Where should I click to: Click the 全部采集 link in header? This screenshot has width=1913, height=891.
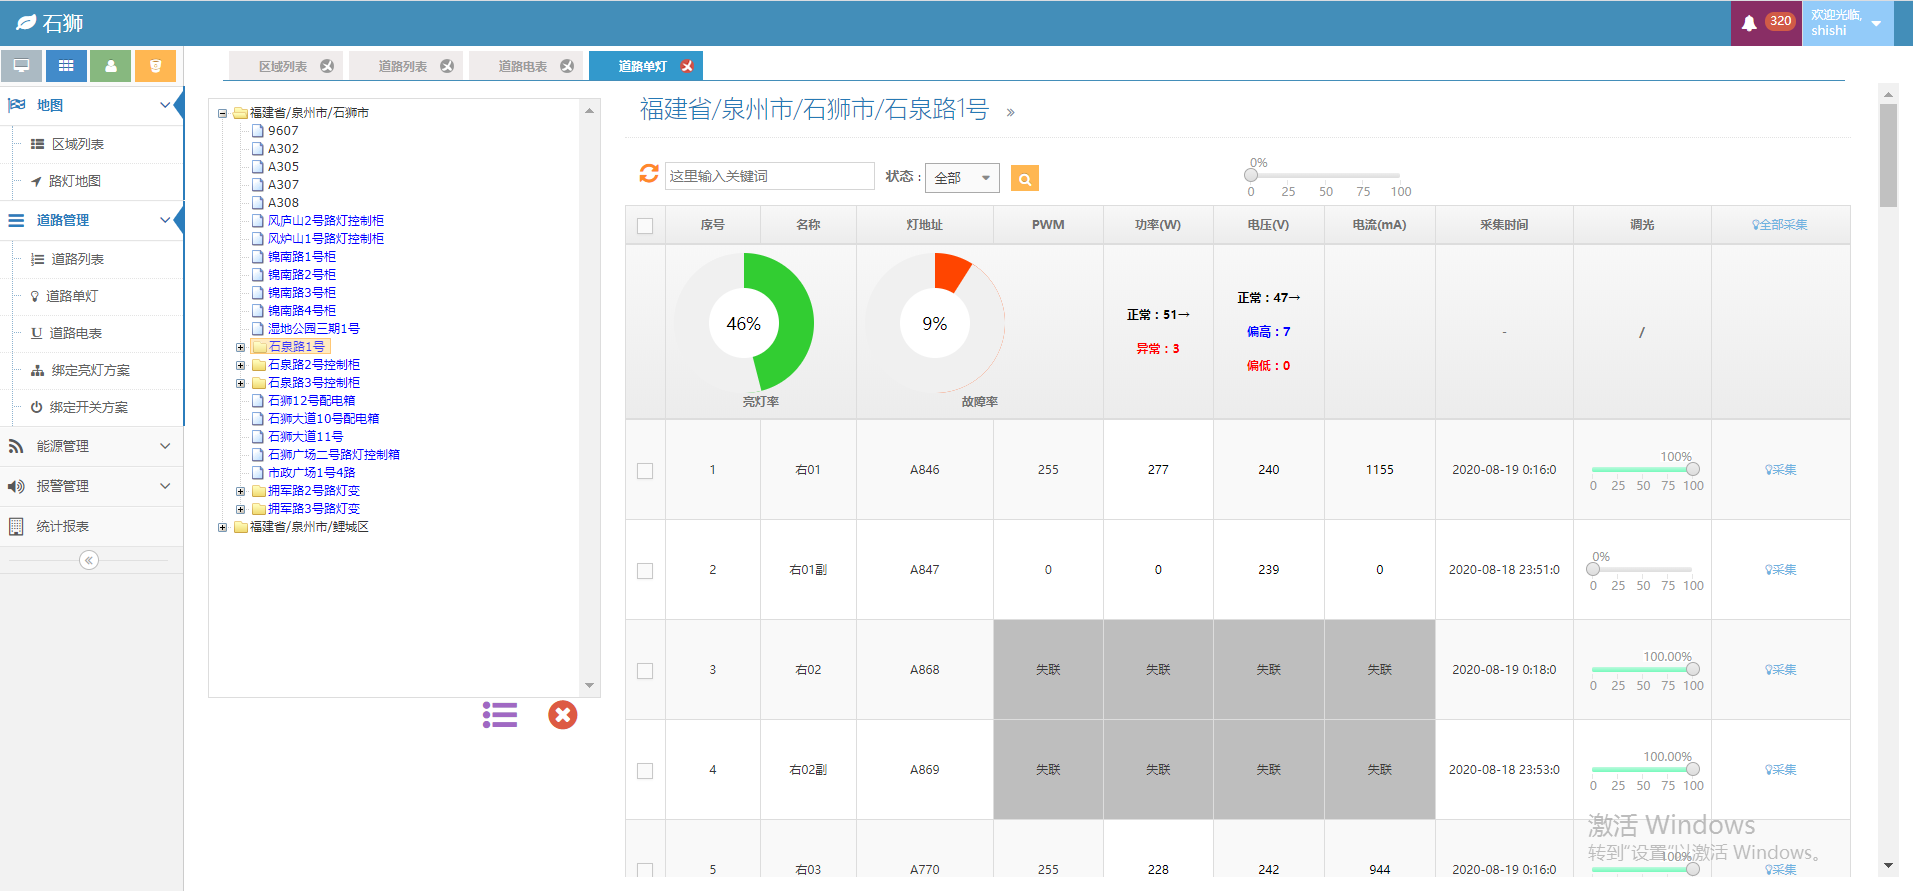[x=1780, y=225]
